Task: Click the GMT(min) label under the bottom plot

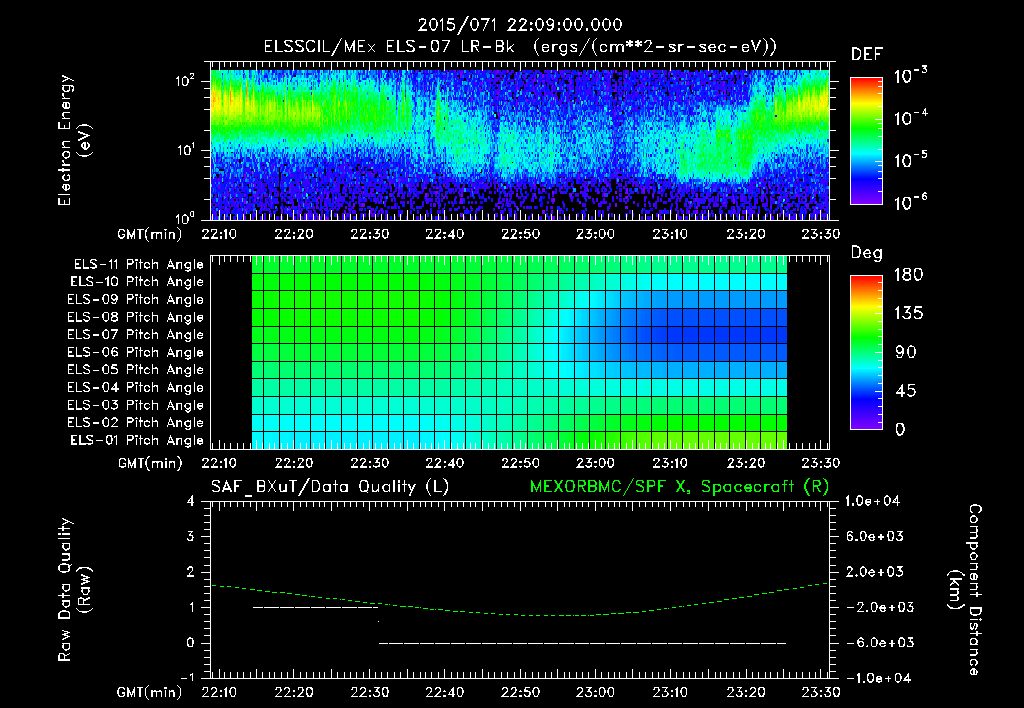Action: [x=150, y=692]
